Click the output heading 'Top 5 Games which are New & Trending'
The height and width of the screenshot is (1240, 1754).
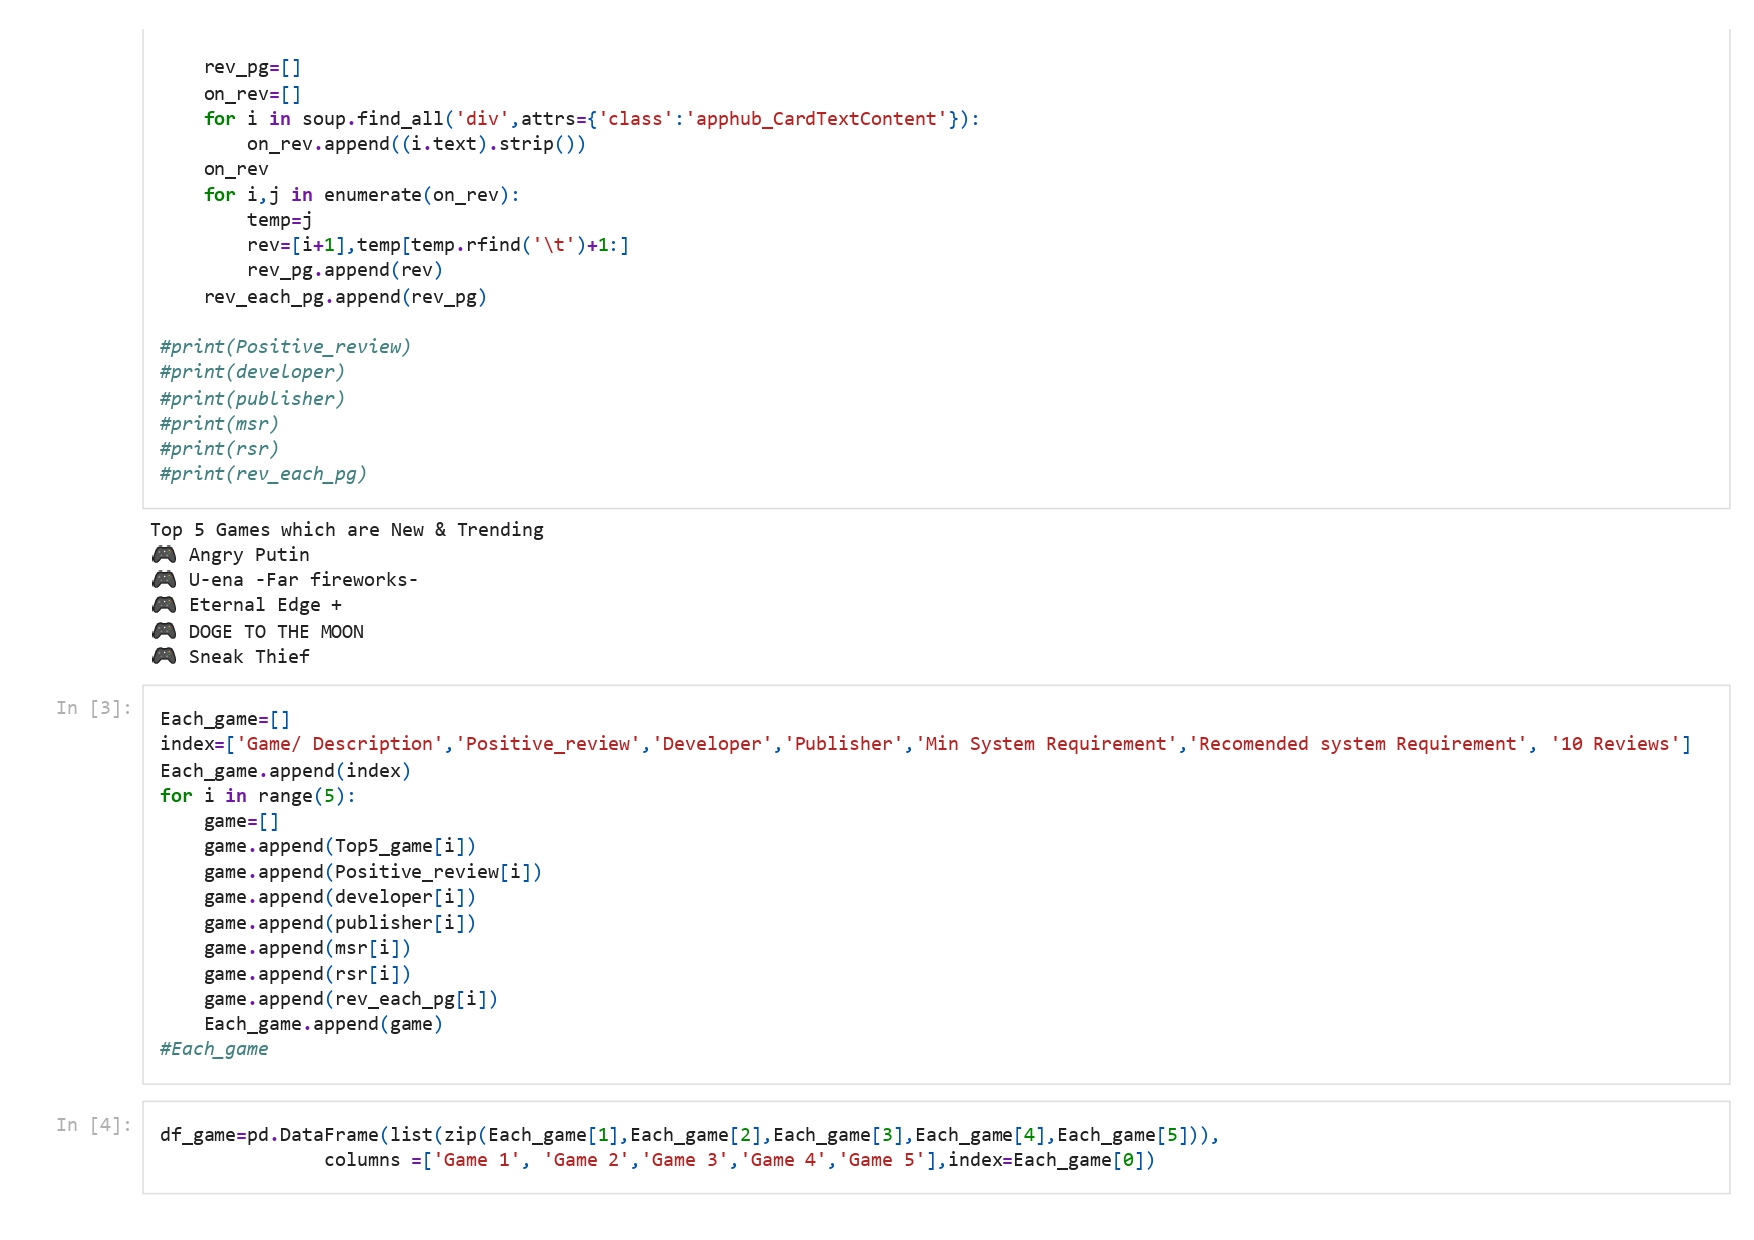pos(347,530)
